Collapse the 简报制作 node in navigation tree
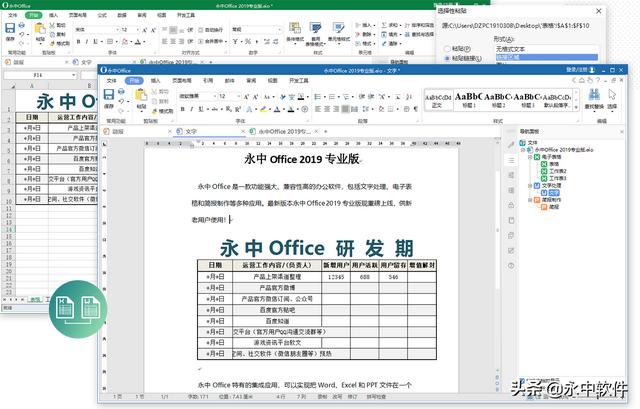 click(x=531, y=200)
